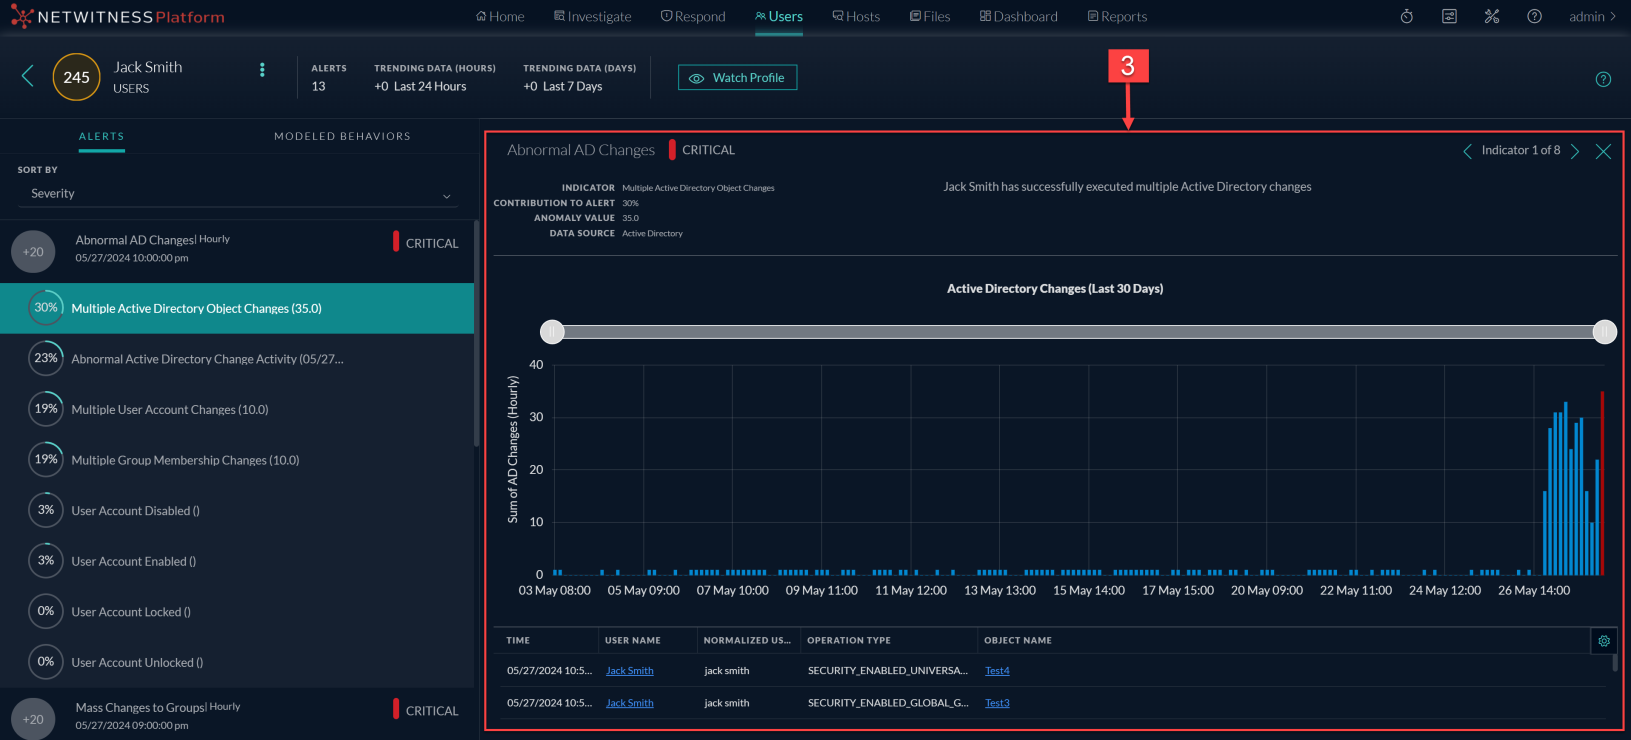Screen dimensions: 1631x740
Task: Open the tasks list icon in top bar
Action: point(1449,16)
